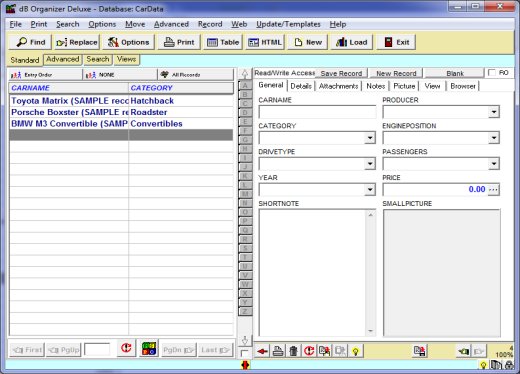Viewport: 520px width, 374px height.
Task: Click the All Records filter button
Action: [196, 75]
